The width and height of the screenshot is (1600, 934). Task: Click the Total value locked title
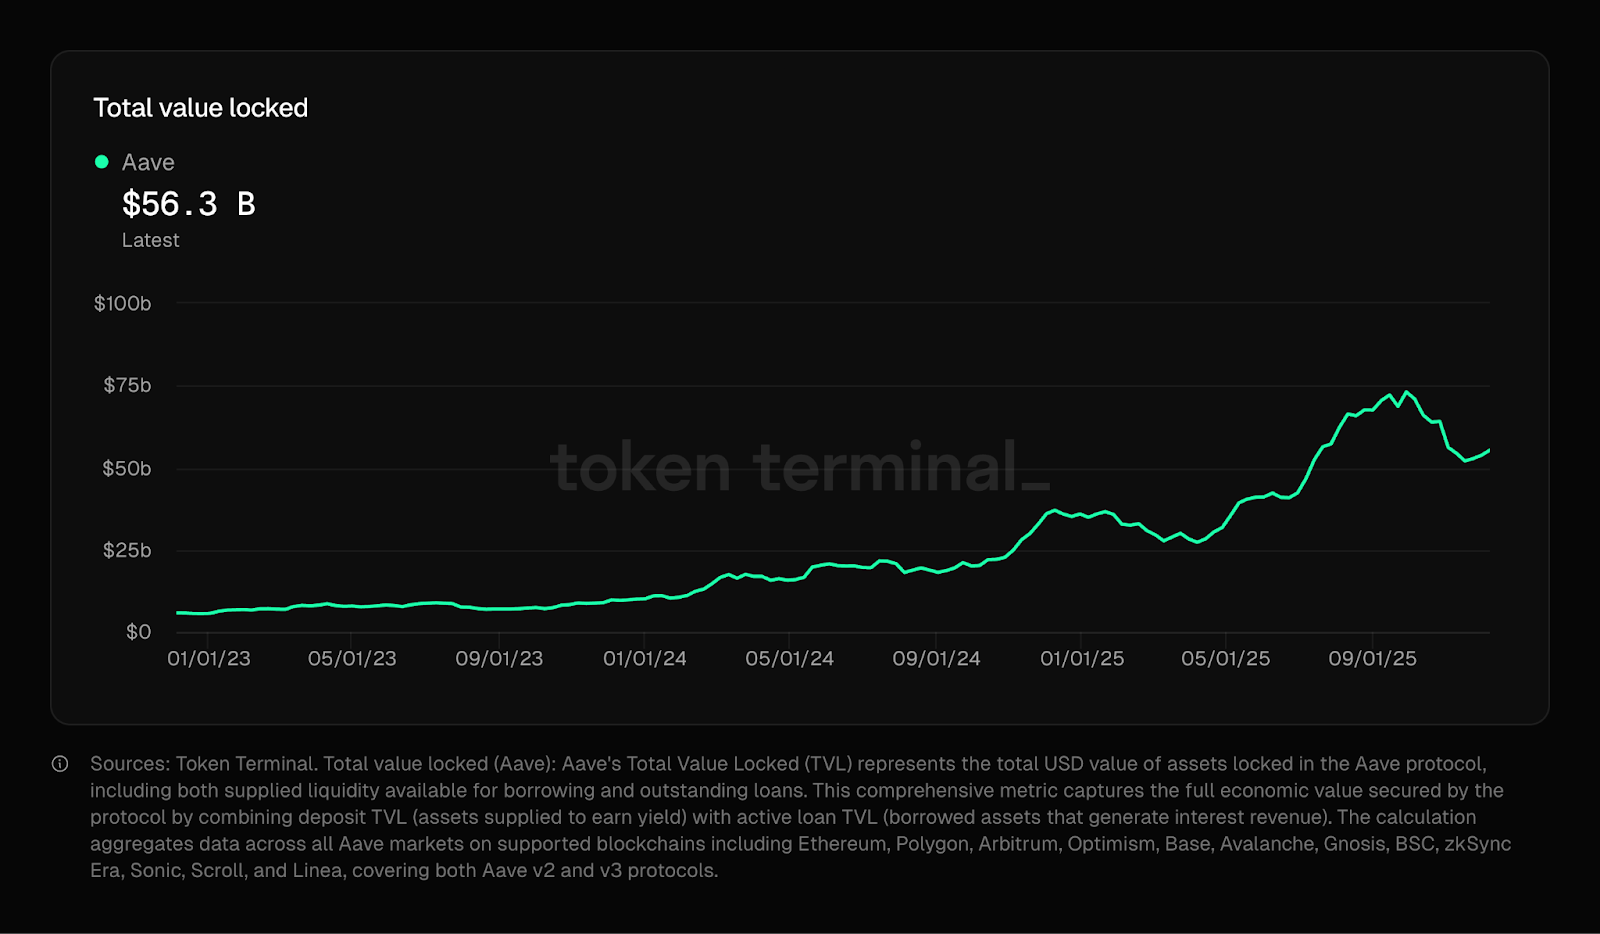(200, 108)
